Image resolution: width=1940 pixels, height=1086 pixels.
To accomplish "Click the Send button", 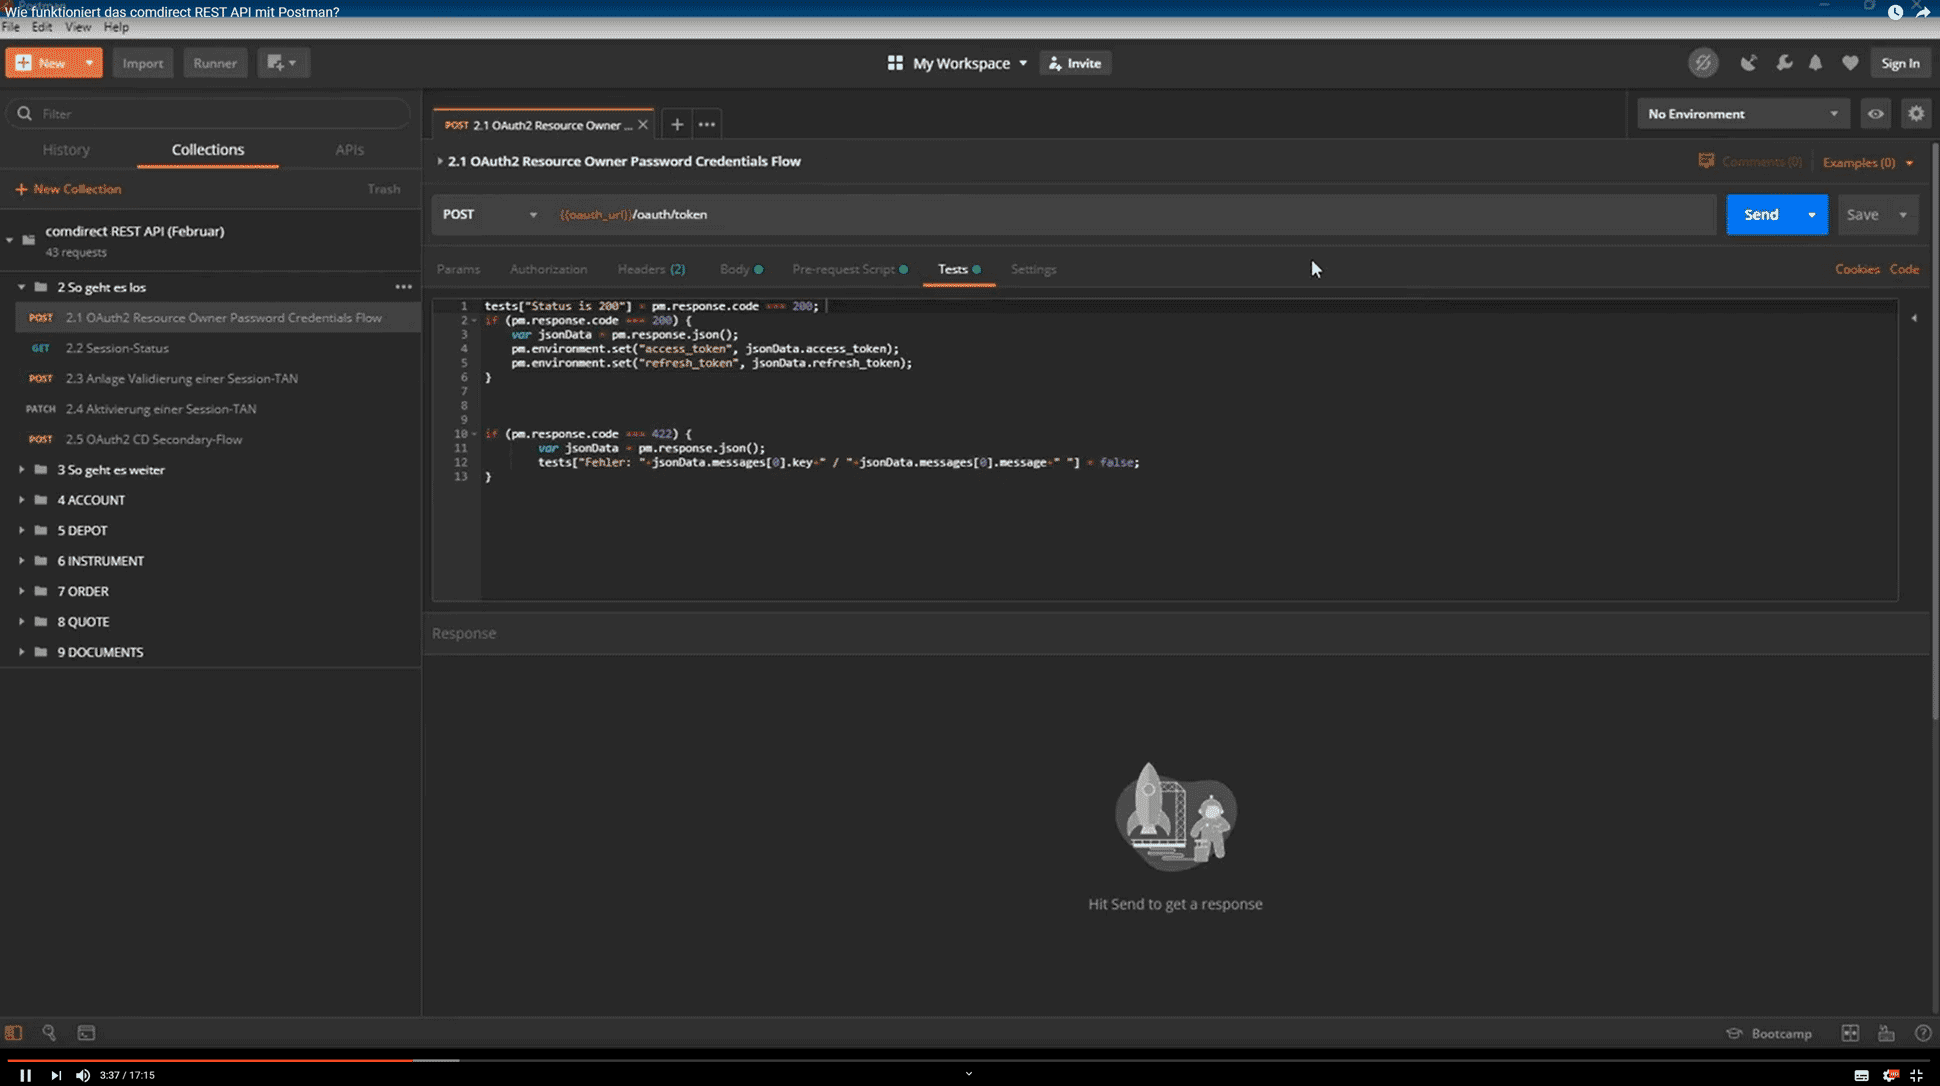I will [1761, 214].
